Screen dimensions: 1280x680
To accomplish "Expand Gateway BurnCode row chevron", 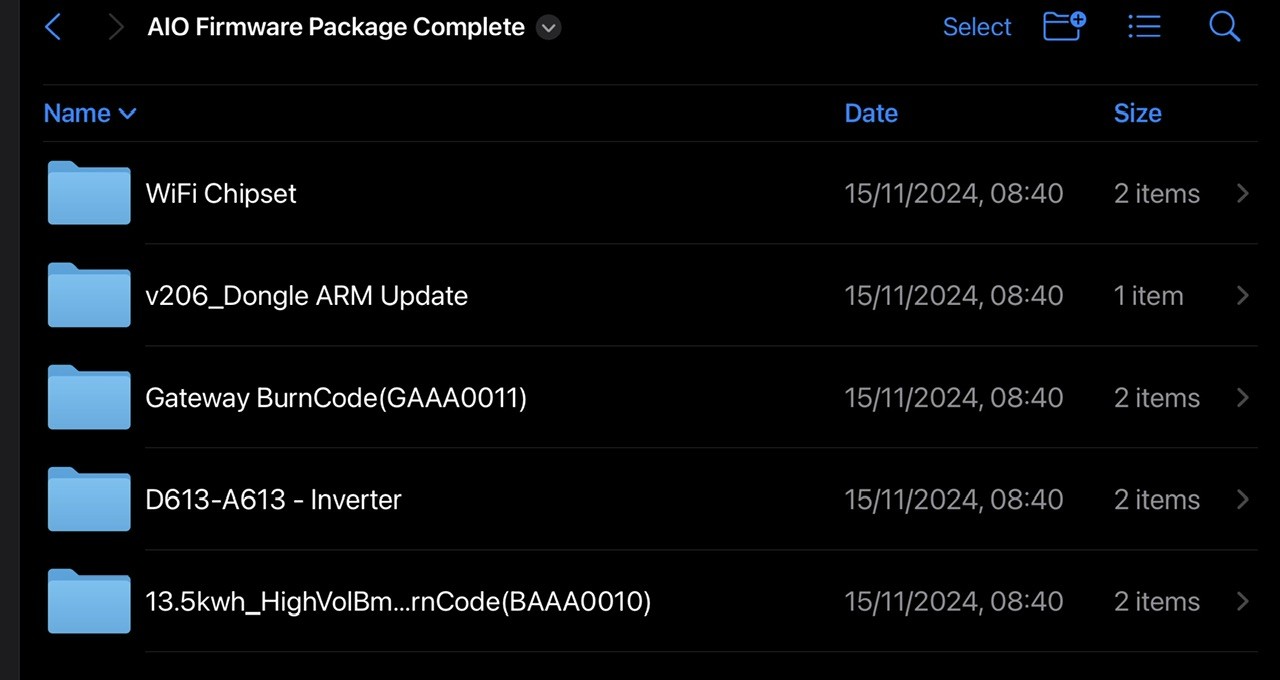I will 1243,397.
